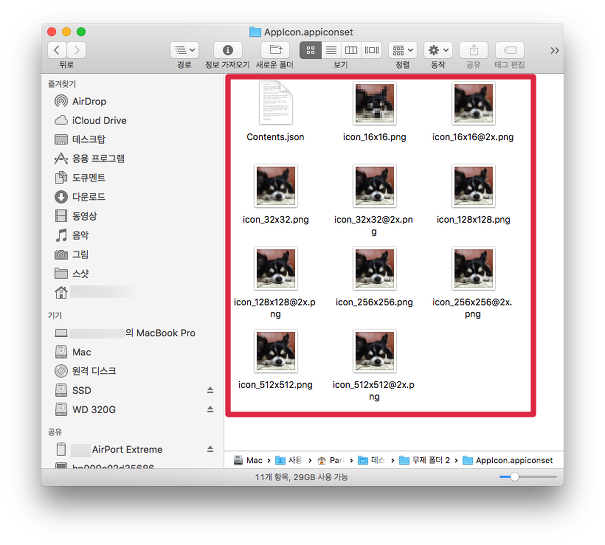Switch to column view

pyautogui.click(x=351, y=50)
